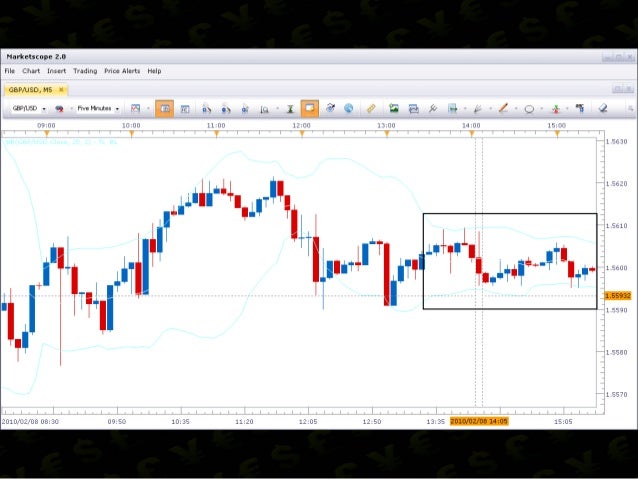Click the green vertical scale icon
Image resolution: width=638 pixels, height=479 pixels.
[x=290, y=109]
